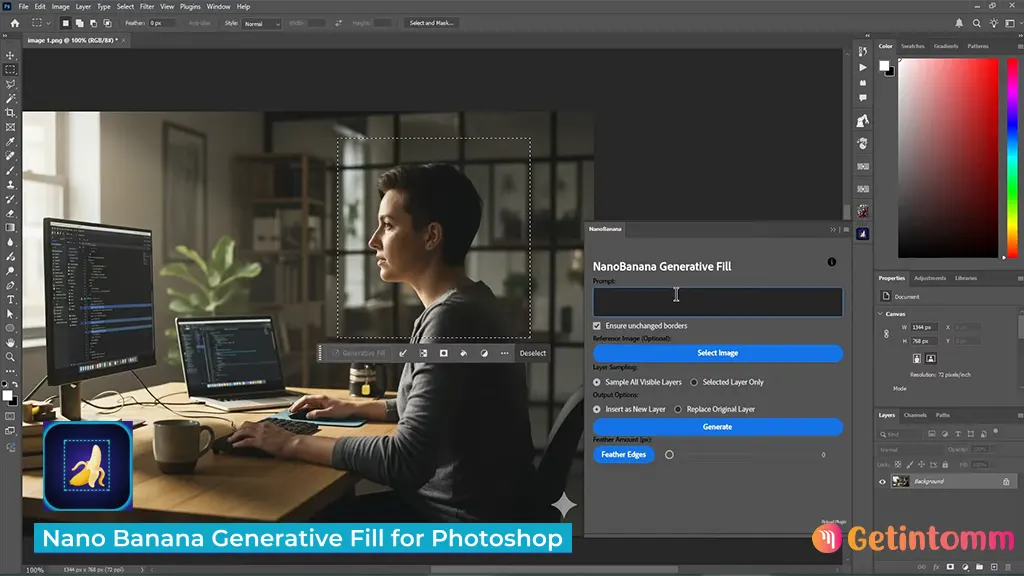Collapse the NanoBanana panel with double arrows
The image size is (1024, 576).
833,229
